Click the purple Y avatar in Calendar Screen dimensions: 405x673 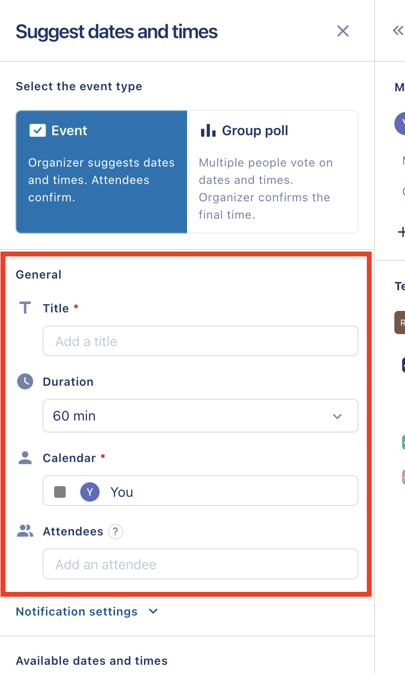pyautogui.click(x=90, y=492)
